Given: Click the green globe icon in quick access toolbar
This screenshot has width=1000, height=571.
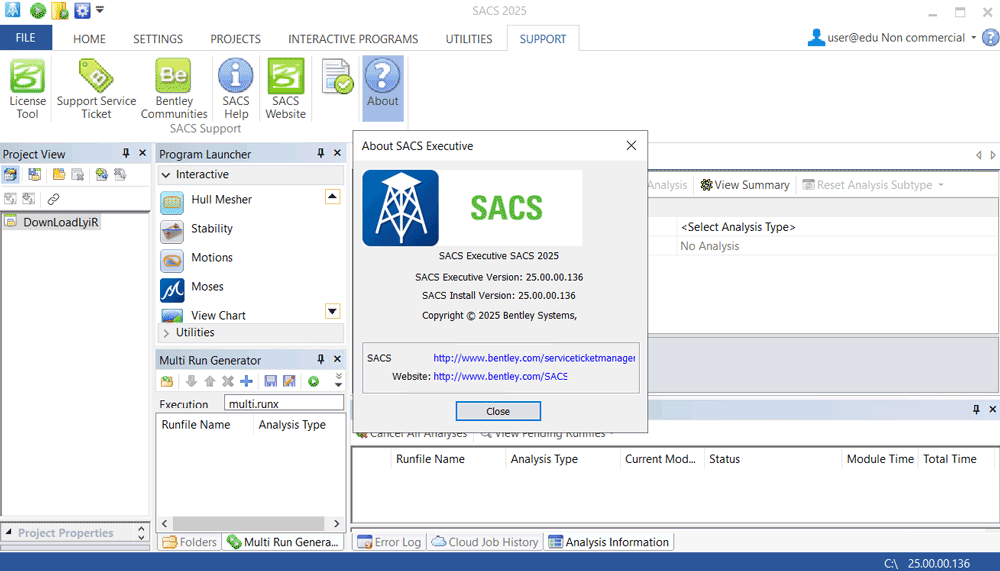Looking at the screenshot, I should tap(38, 10).
